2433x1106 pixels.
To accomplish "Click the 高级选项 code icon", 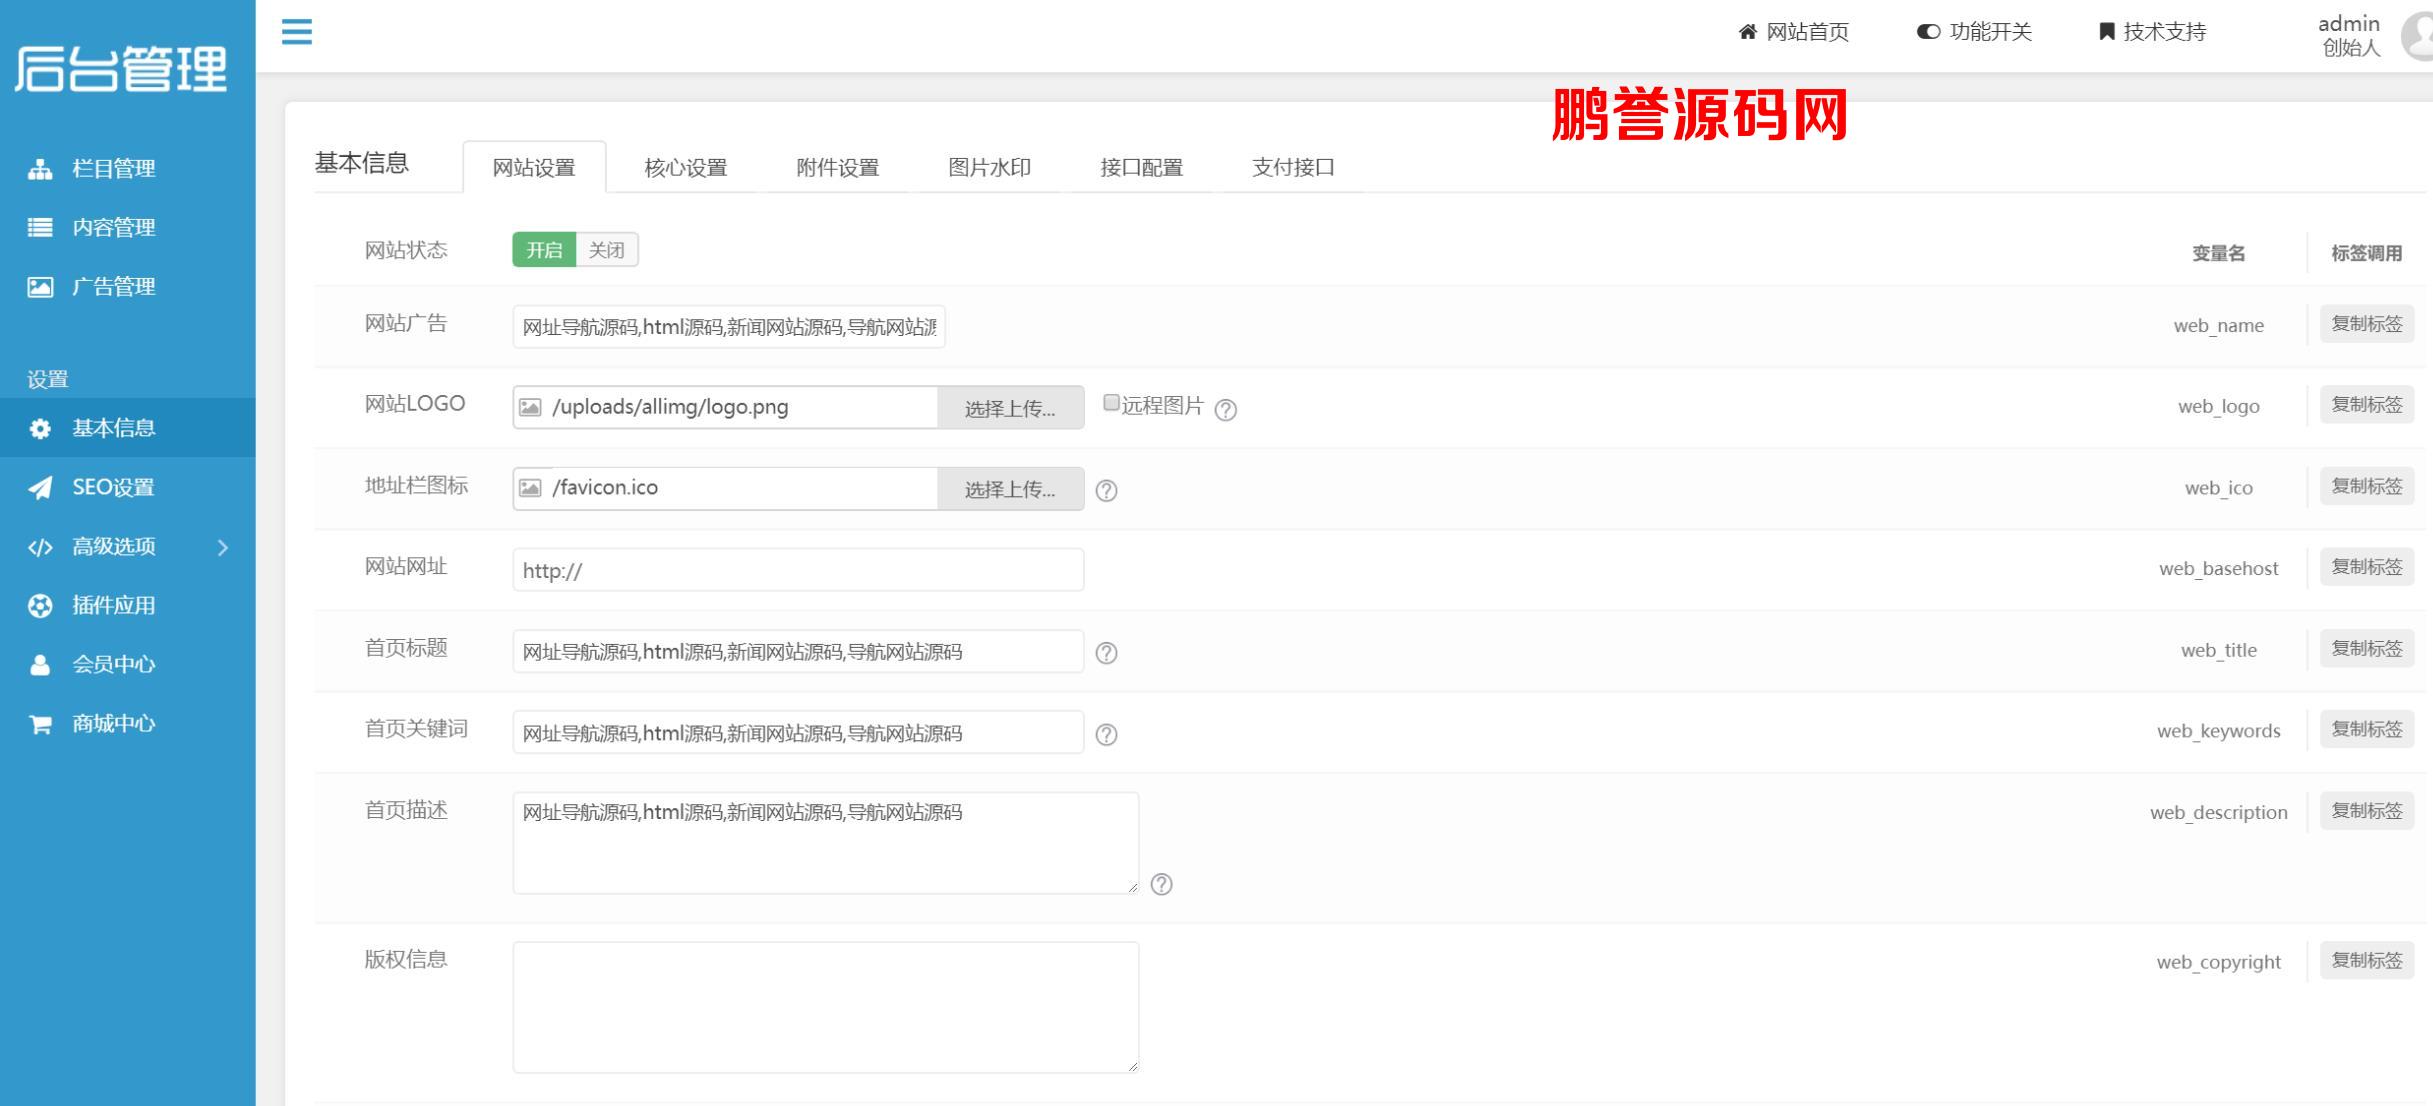I will tap(40, 547).
